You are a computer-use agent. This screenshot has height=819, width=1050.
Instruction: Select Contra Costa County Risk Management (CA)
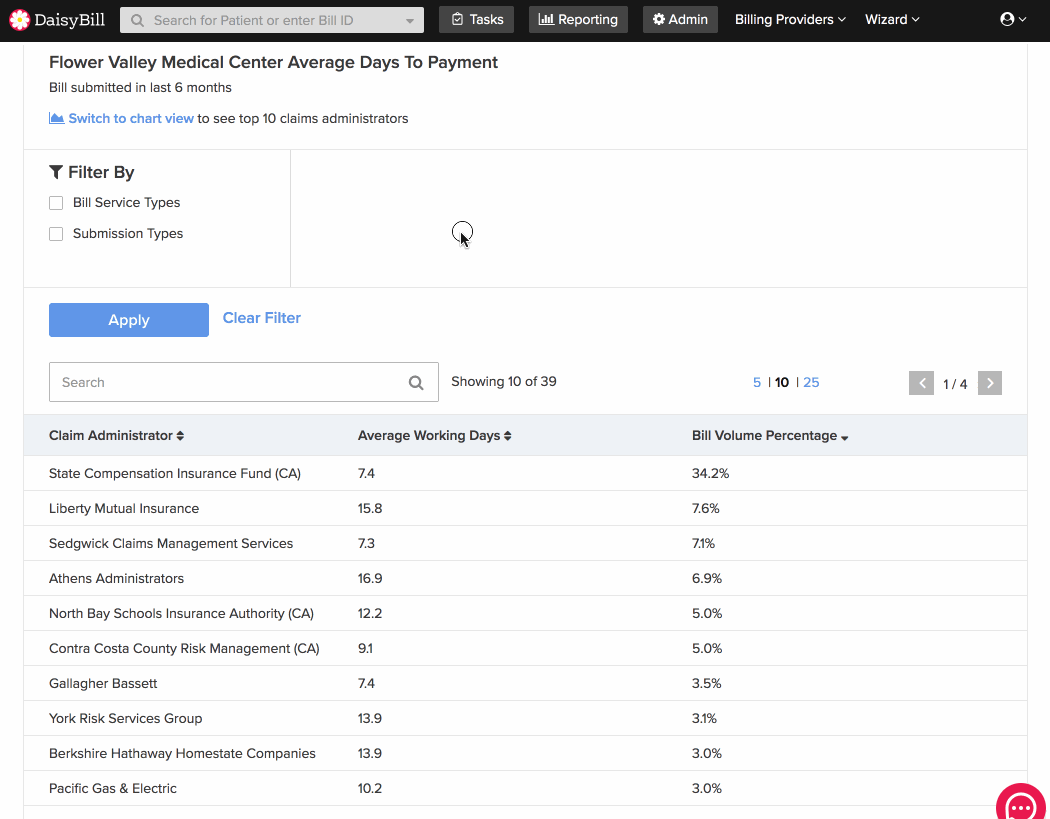[525, 648]
